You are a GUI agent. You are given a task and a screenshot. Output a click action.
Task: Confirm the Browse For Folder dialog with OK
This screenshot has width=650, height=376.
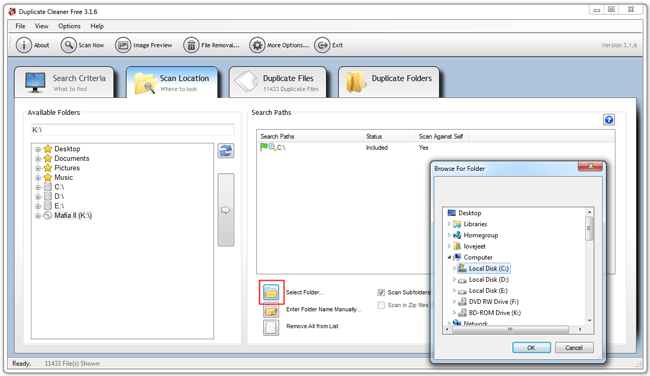pyautogui.click(x=531, y=347)
